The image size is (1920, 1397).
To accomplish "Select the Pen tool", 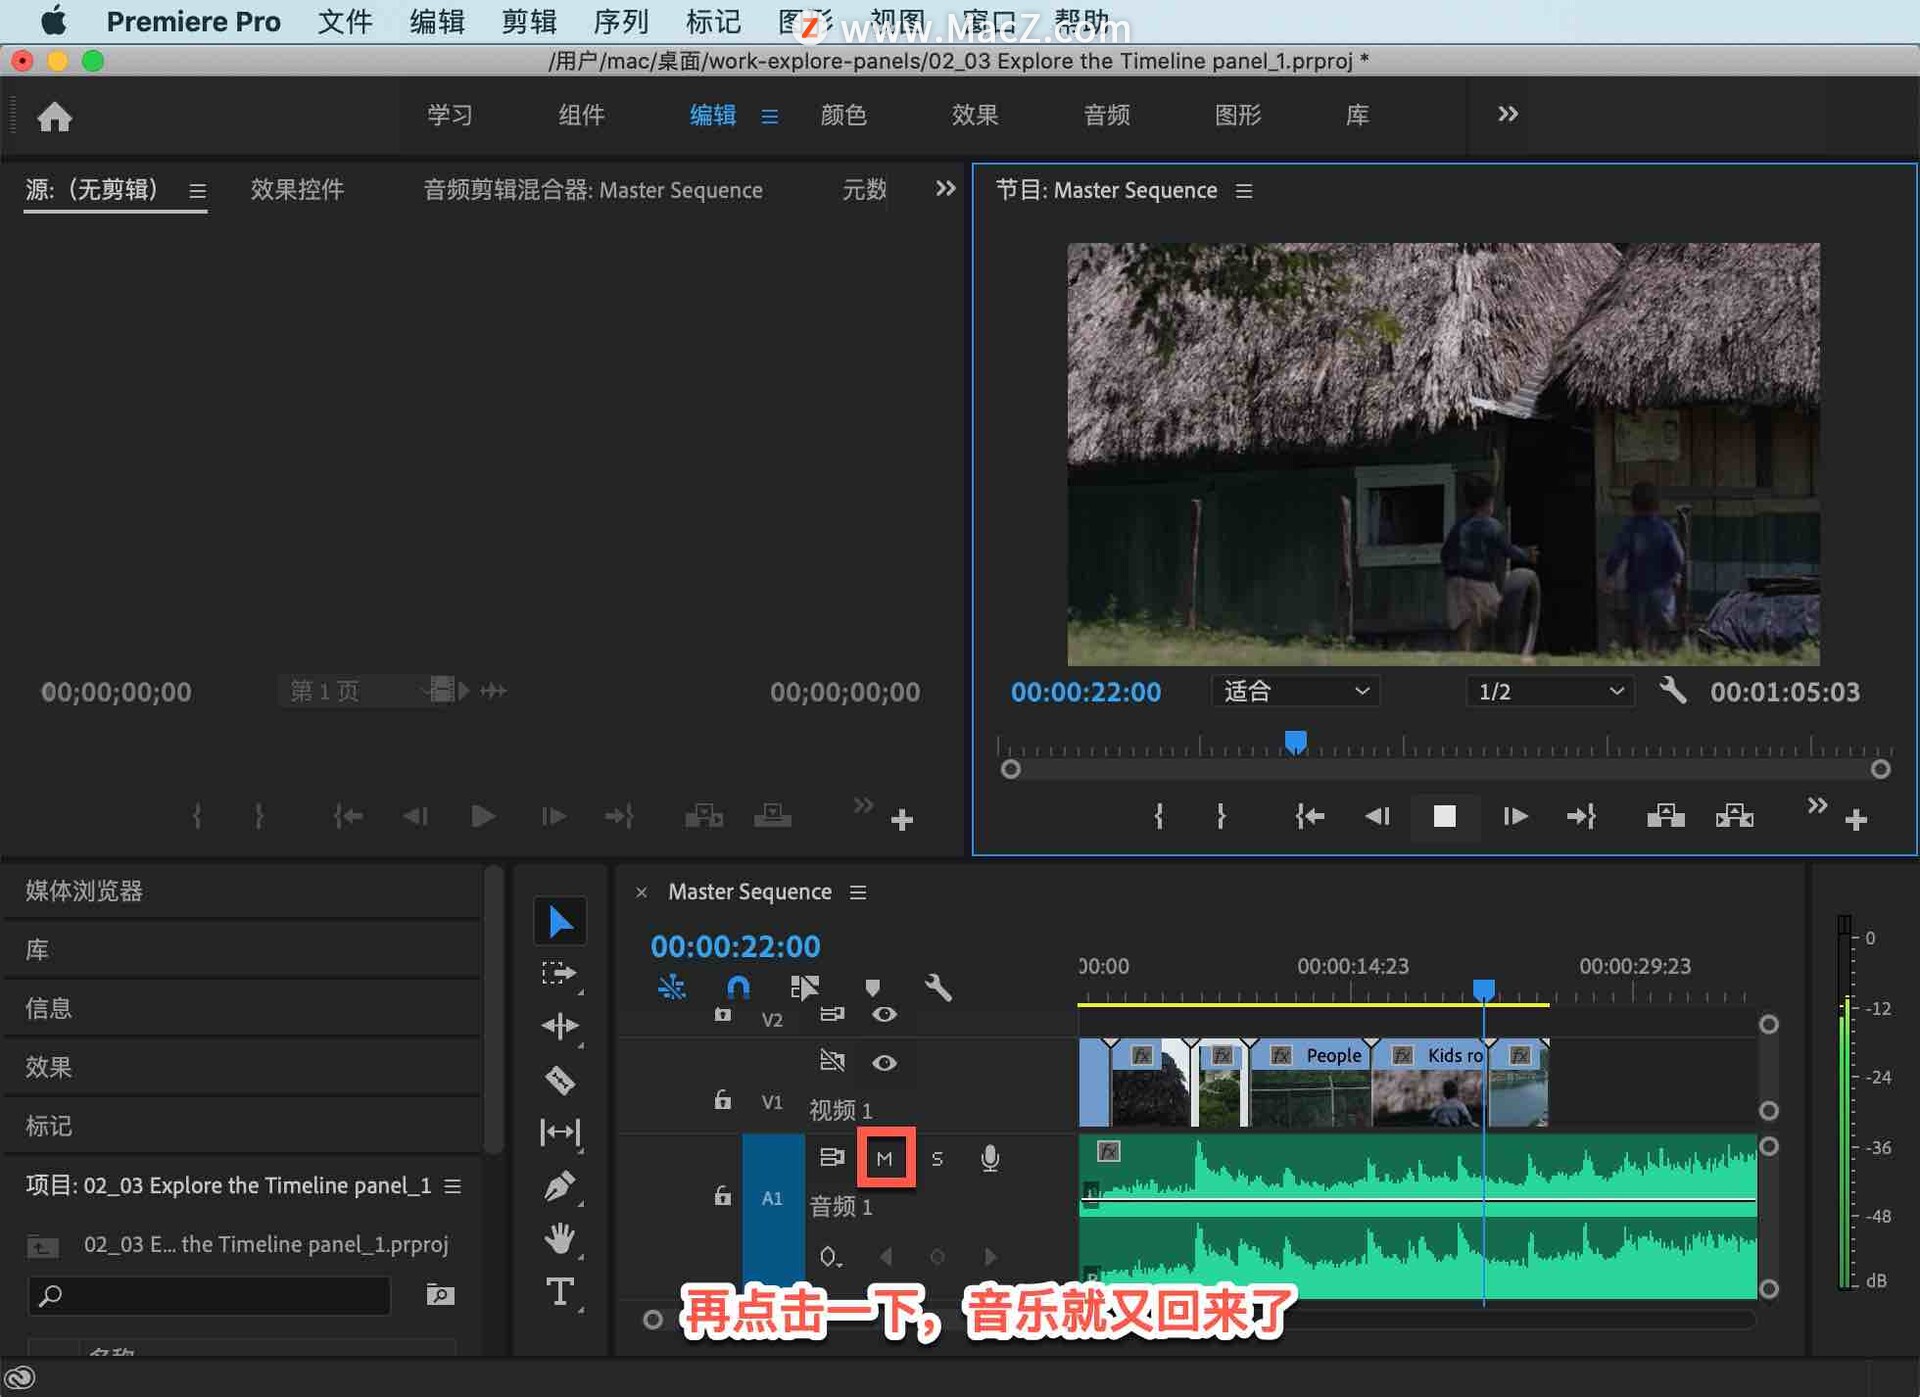I will tap(559, 1186).
